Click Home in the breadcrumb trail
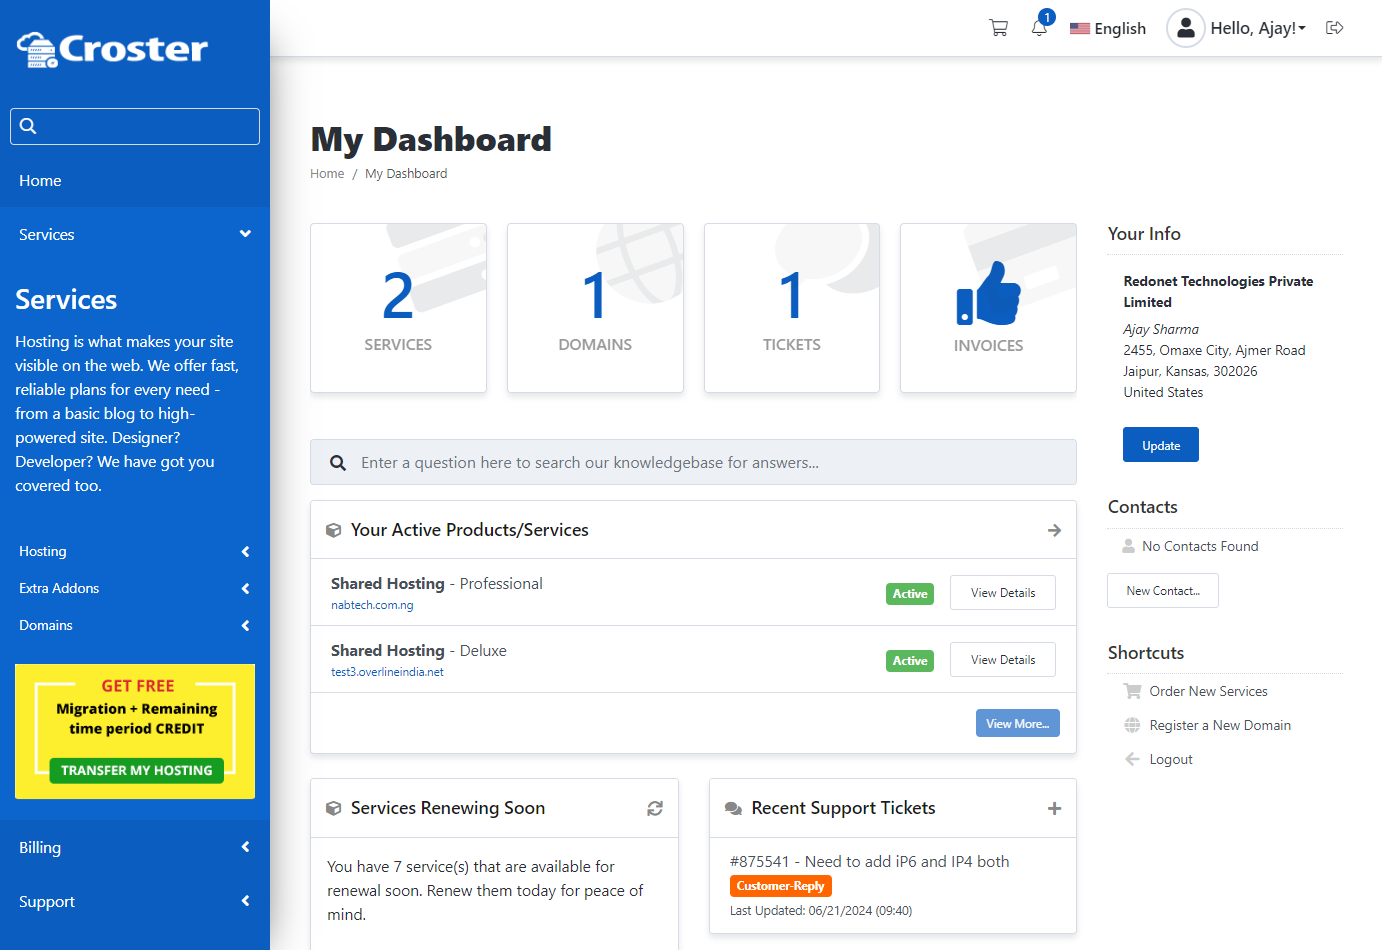 pos(327,173)
